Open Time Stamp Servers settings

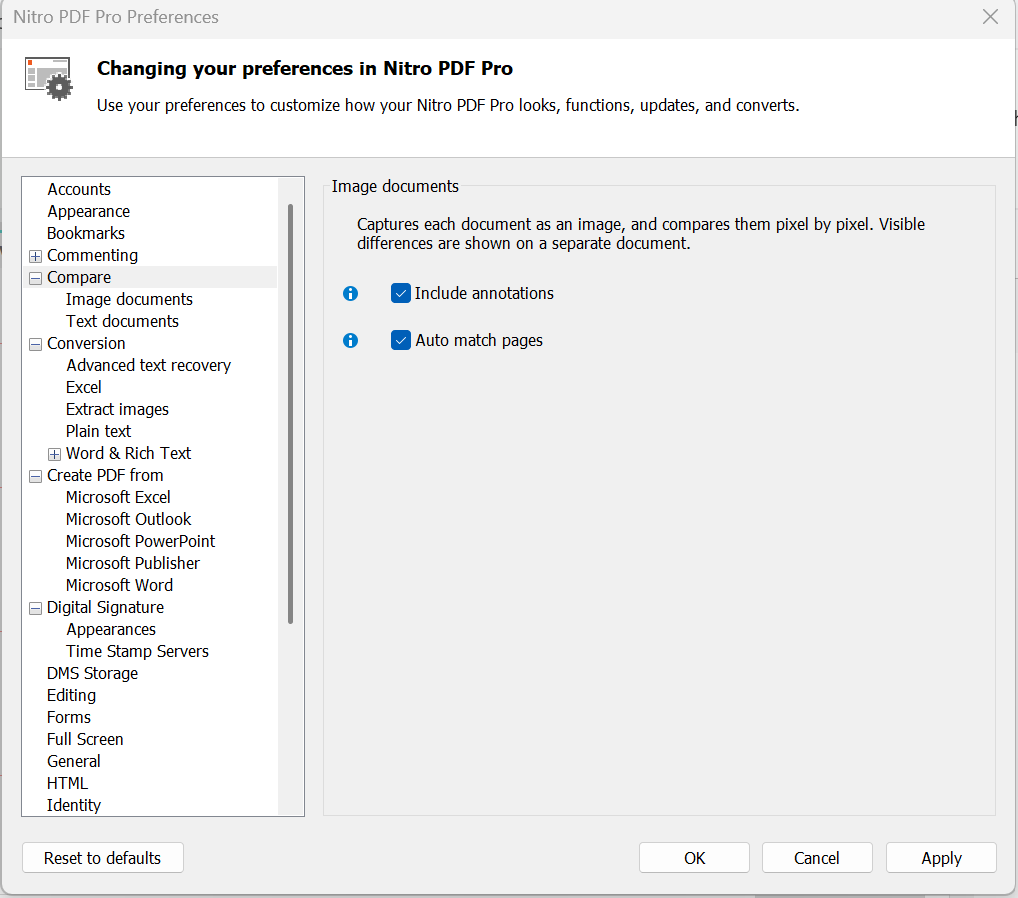pos(137,651)
